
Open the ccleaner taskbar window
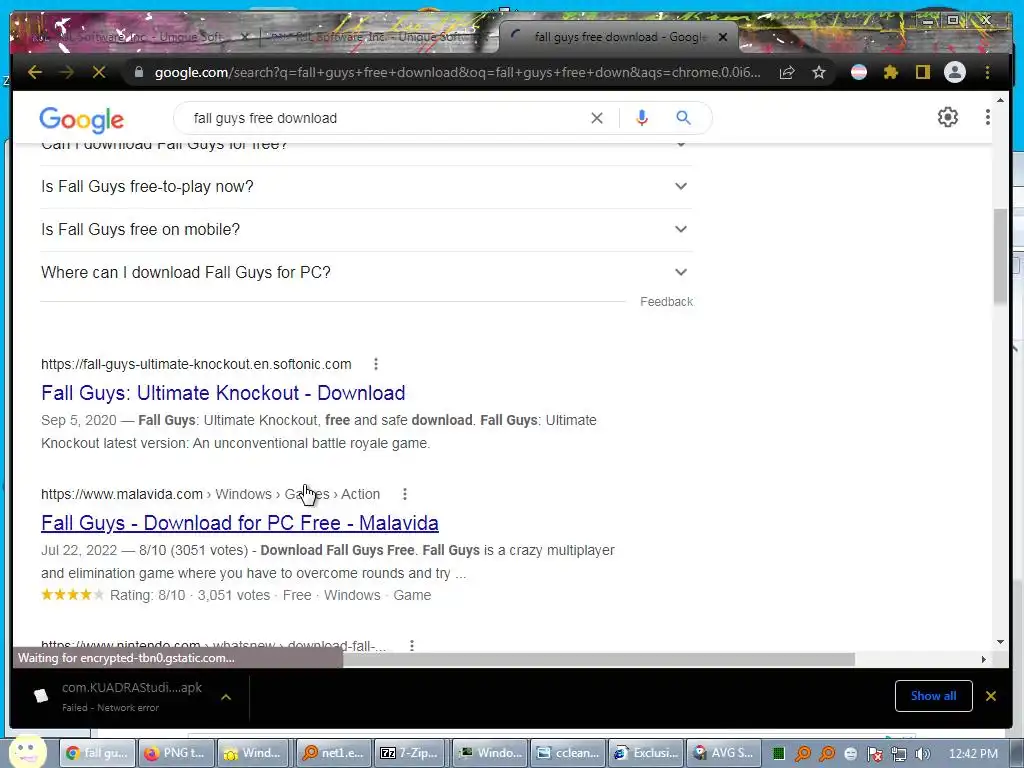click(568, 754)
